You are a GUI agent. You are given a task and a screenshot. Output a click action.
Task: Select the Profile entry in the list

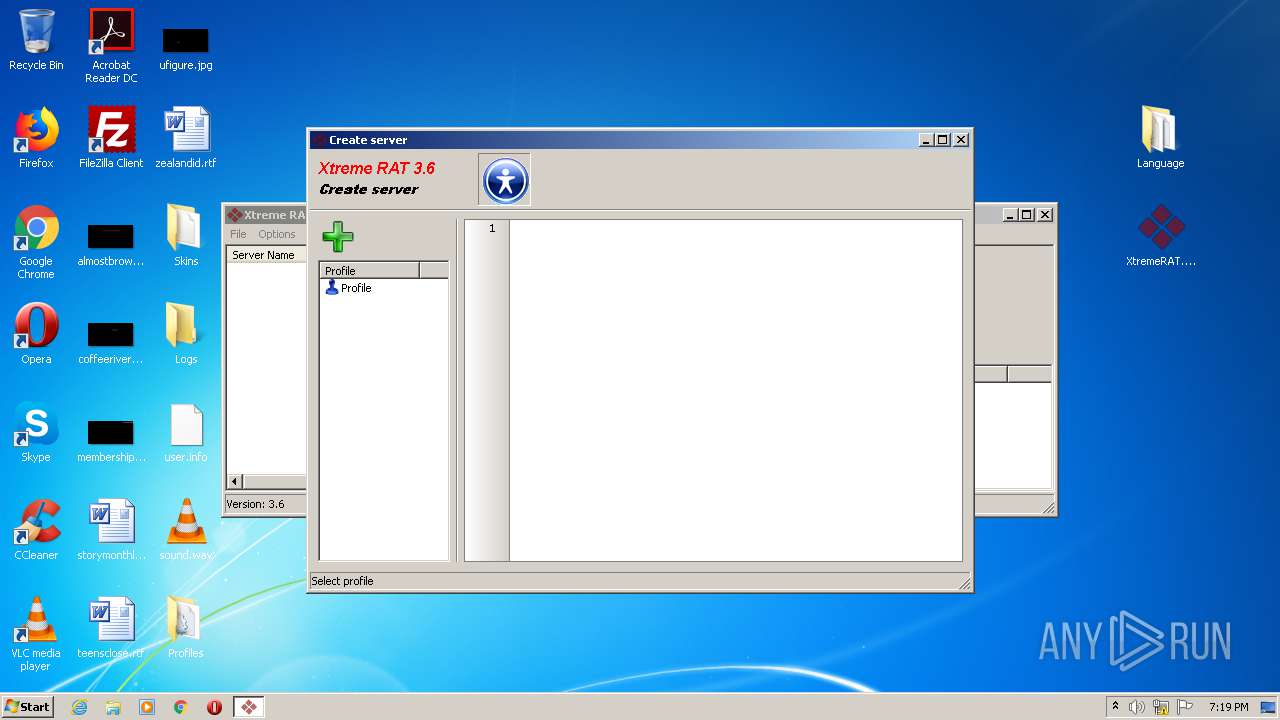point(348,288)
